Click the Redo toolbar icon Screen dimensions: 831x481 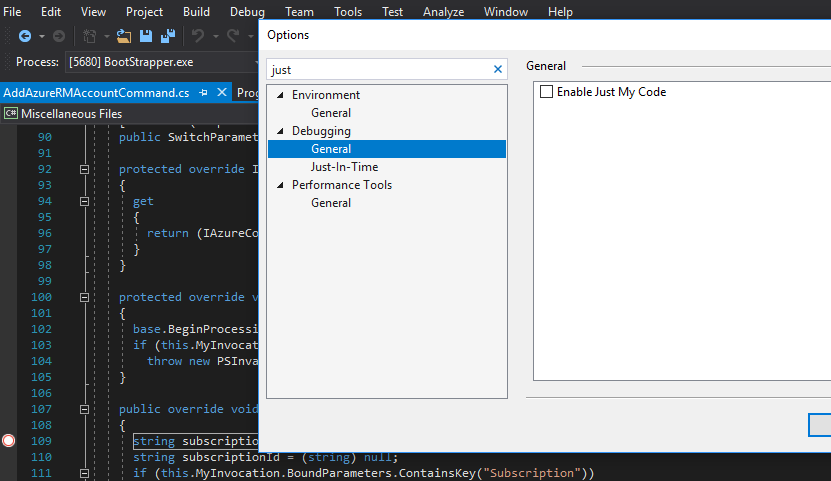233,36
